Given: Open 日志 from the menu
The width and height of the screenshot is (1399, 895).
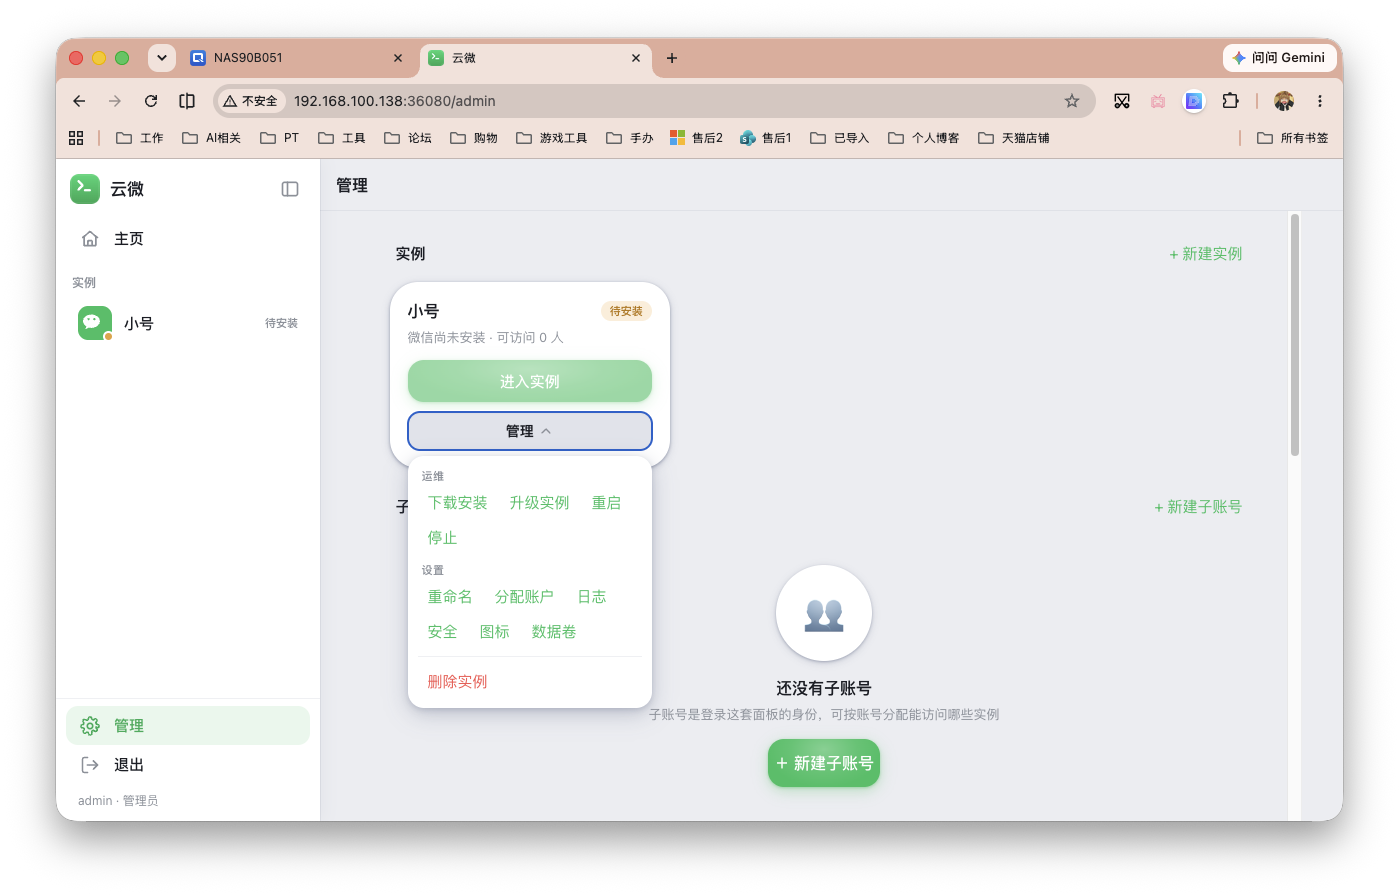Looking at the screenshot, I should pos(592,597).
